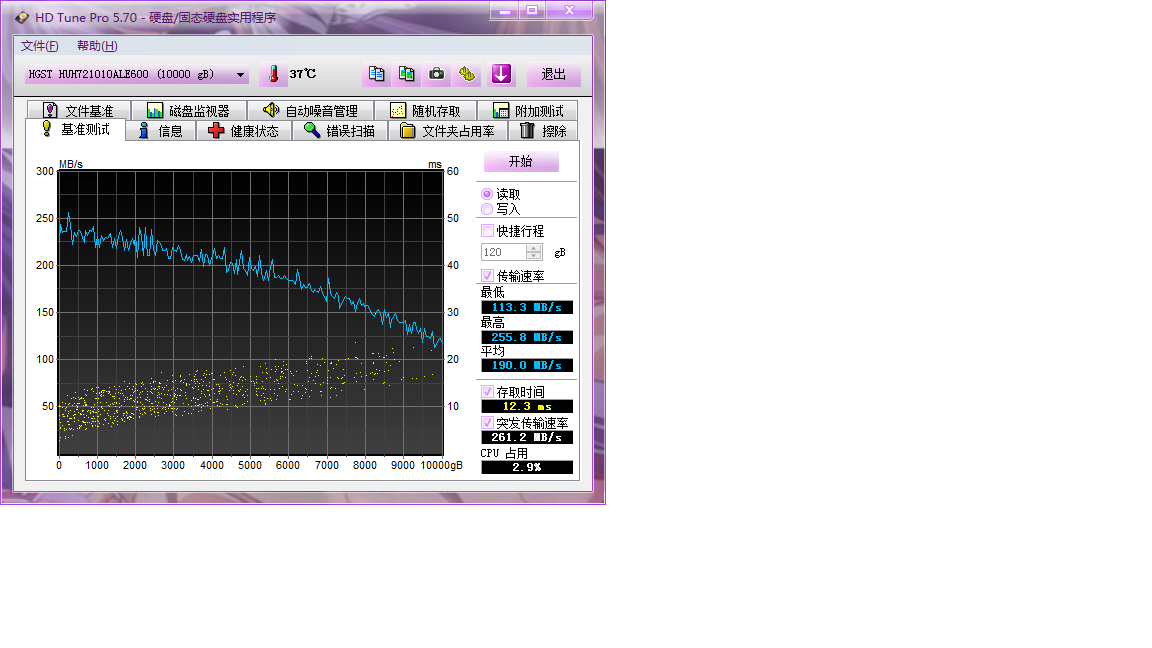Viewport: 1152px width, 648px height.
Task: Open the 帮助 help menu
Action: click(x=97, y=46)
